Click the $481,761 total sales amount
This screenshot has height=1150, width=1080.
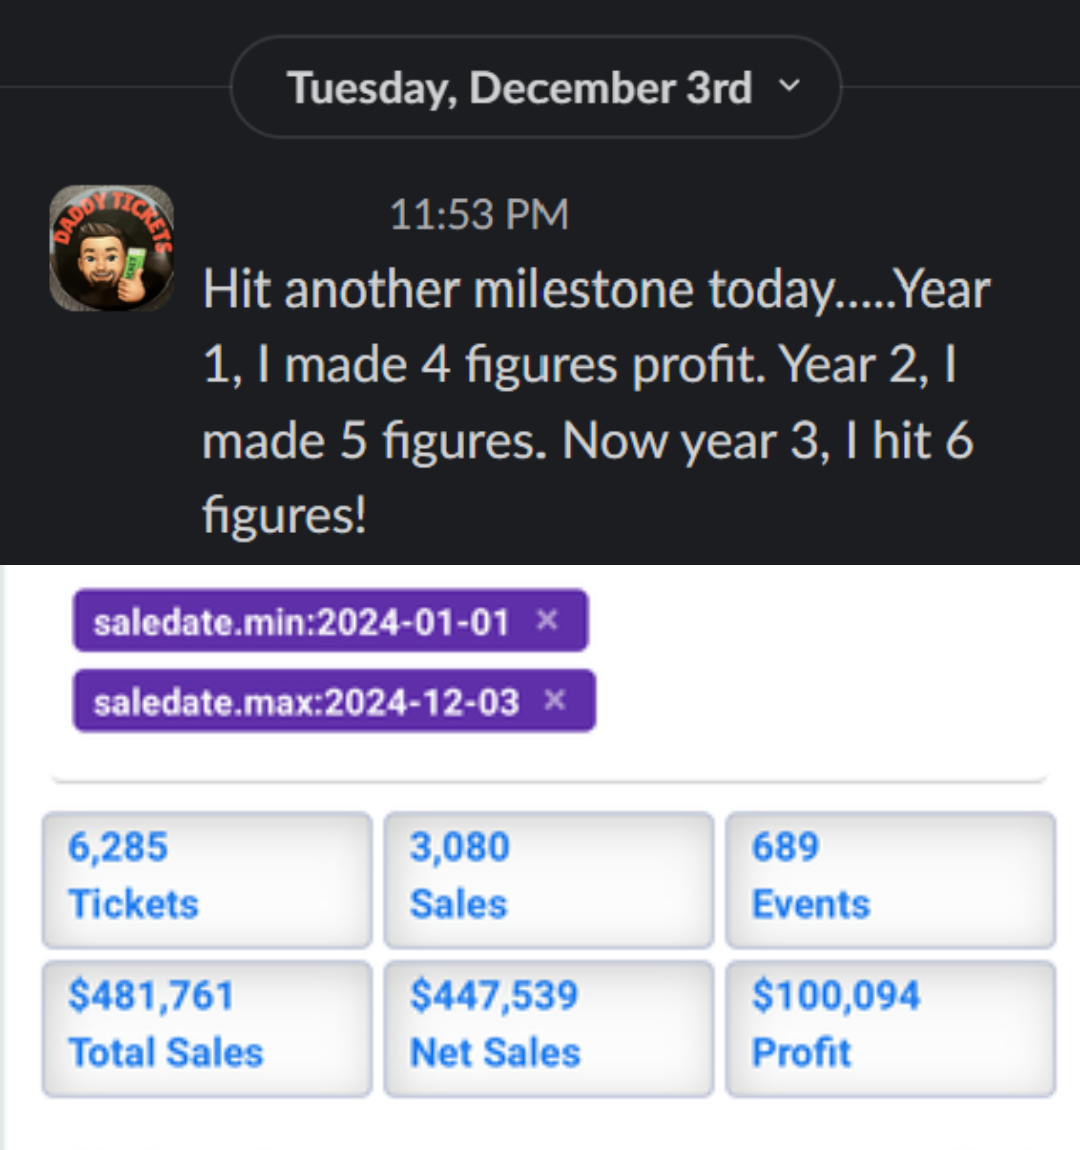pyautogui.click(x=151, y=996)
